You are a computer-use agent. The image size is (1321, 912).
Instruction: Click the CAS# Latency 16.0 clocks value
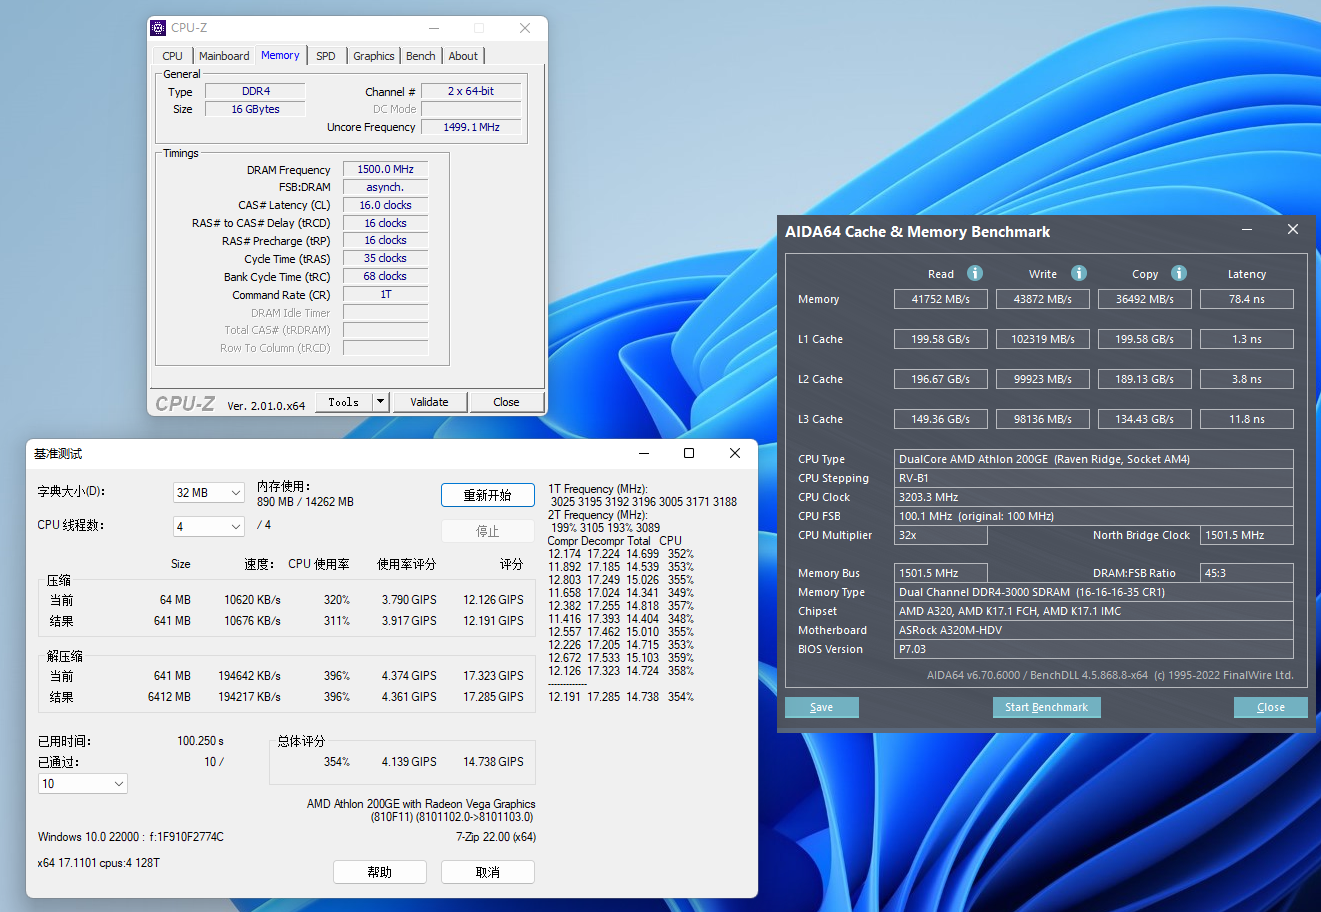386,205
